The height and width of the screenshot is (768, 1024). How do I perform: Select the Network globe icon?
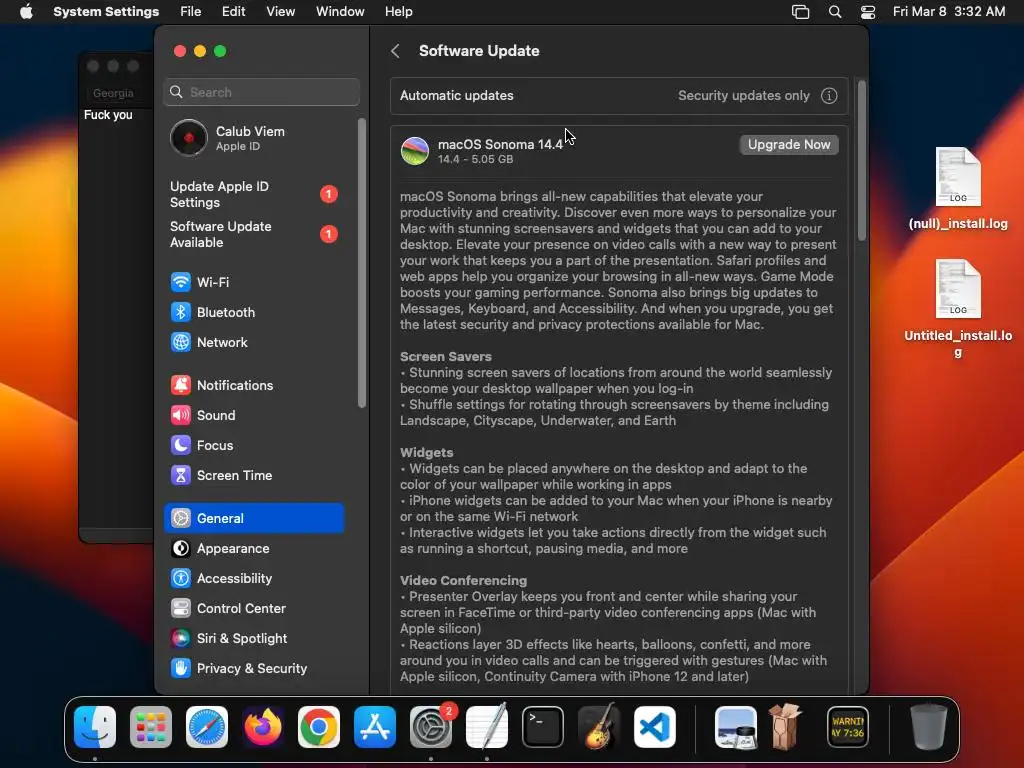(x=181, y=342)
